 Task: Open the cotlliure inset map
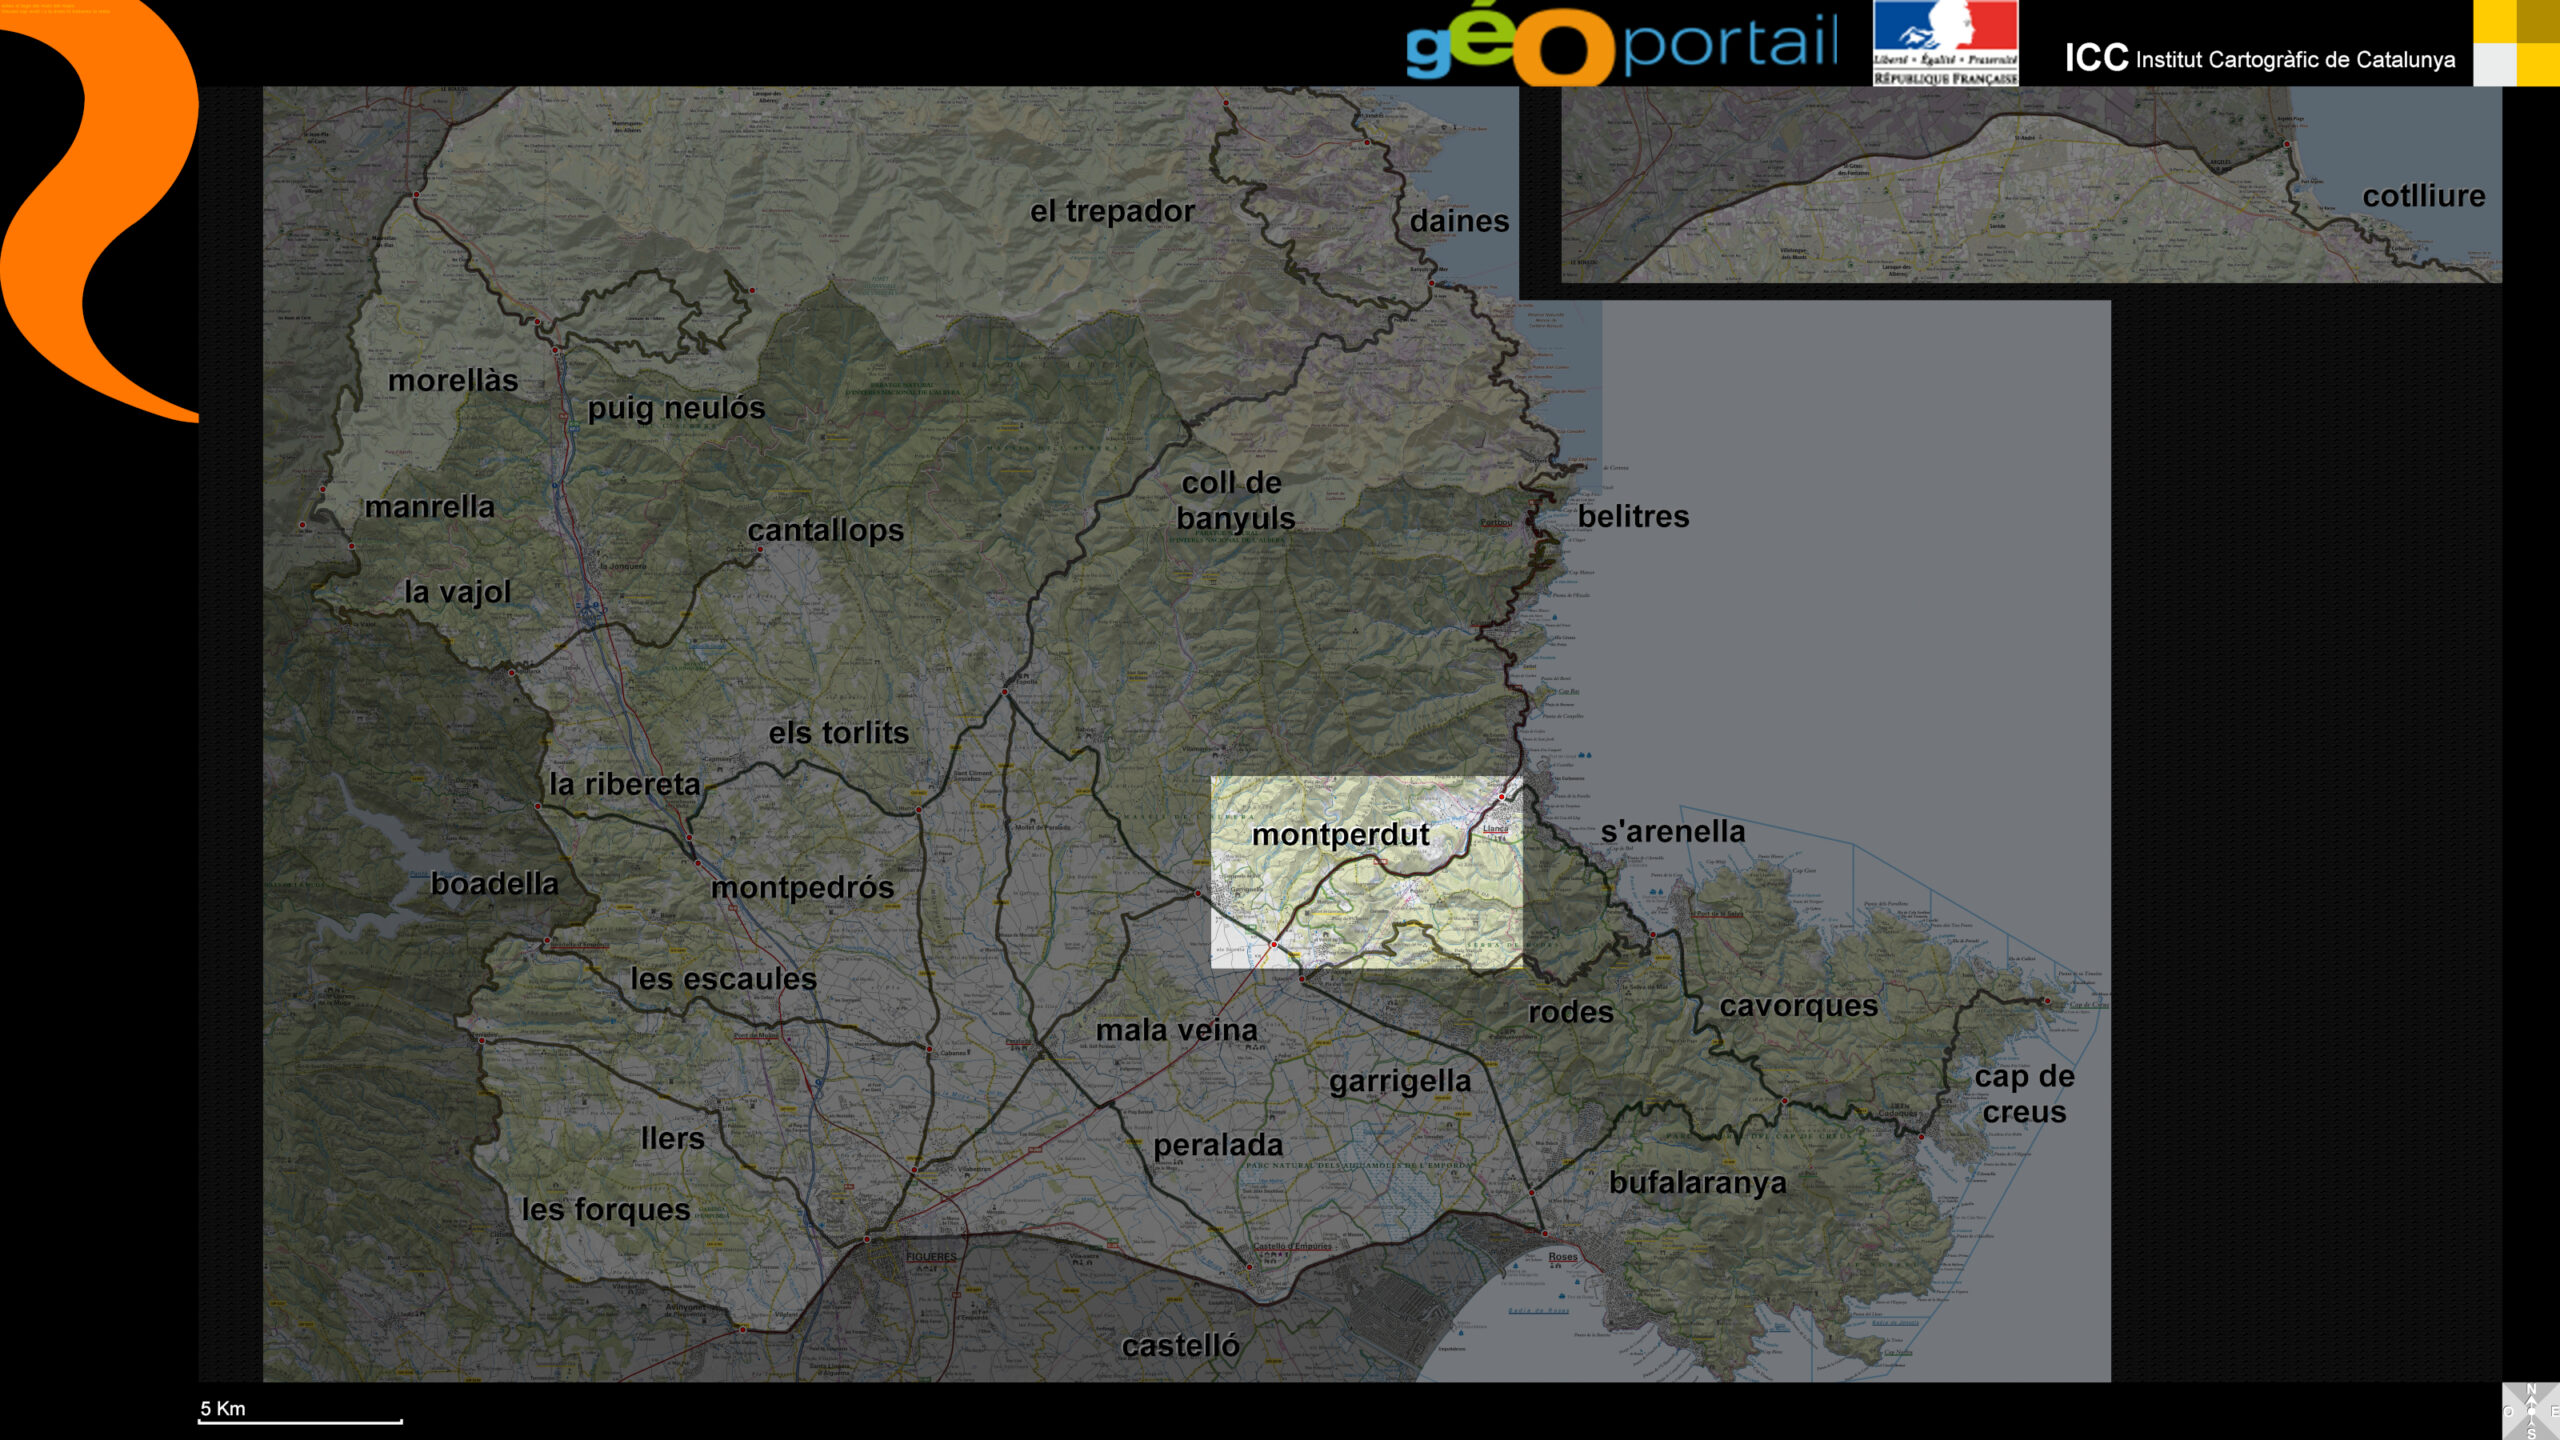click(x=2423, y=196)
